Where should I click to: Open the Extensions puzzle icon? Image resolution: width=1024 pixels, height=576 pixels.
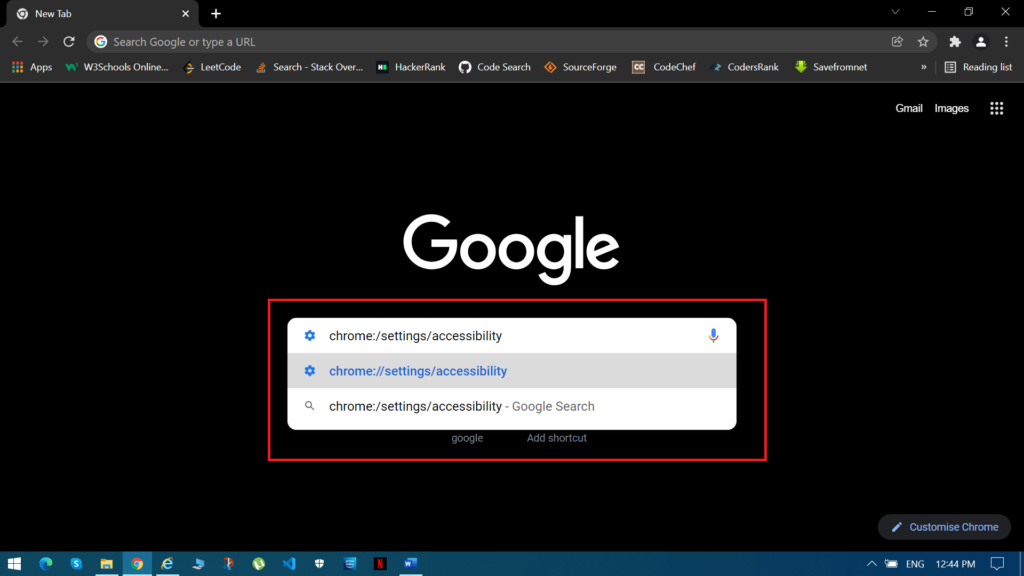click(955, 42)
